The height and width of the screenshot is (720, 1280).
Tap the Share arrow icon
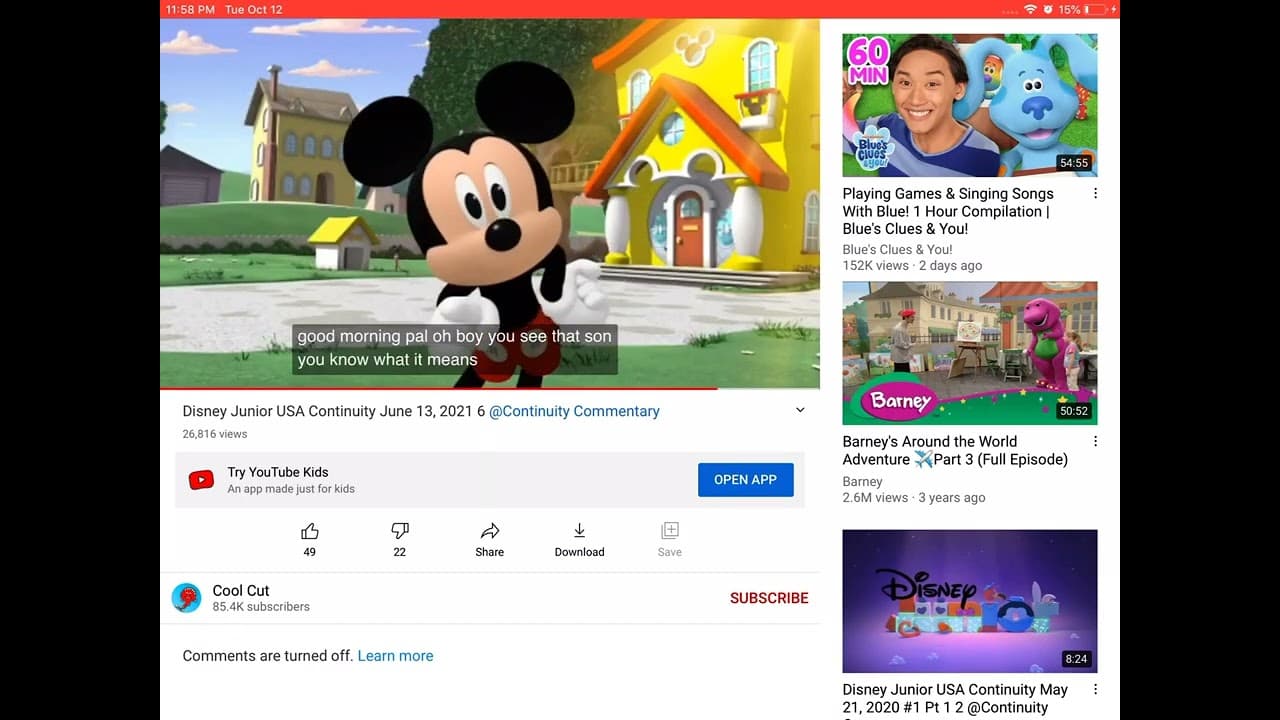[x=490, y=531]
